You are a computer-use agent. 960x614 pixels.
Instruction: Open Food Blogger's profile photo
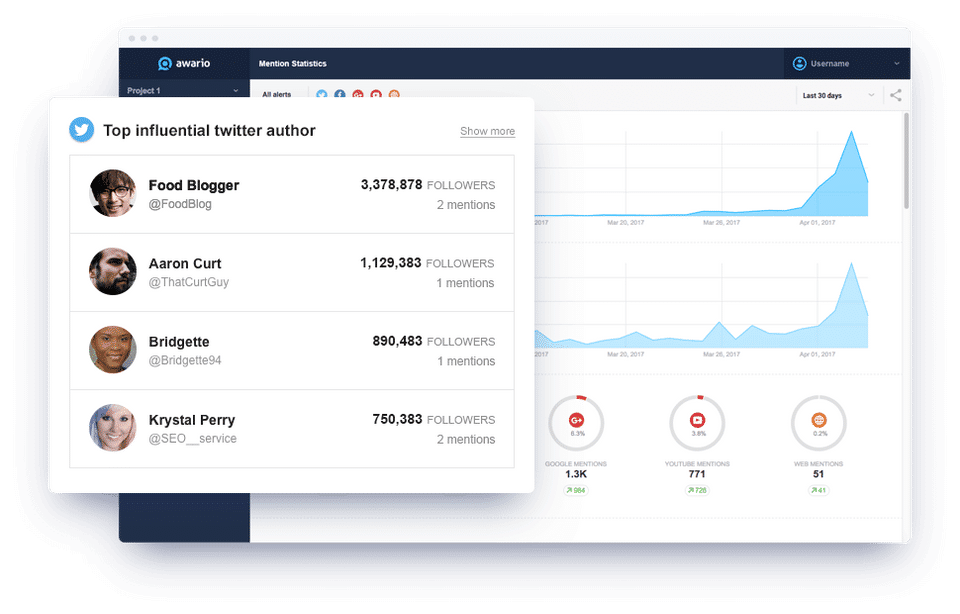tap(113, 193)
